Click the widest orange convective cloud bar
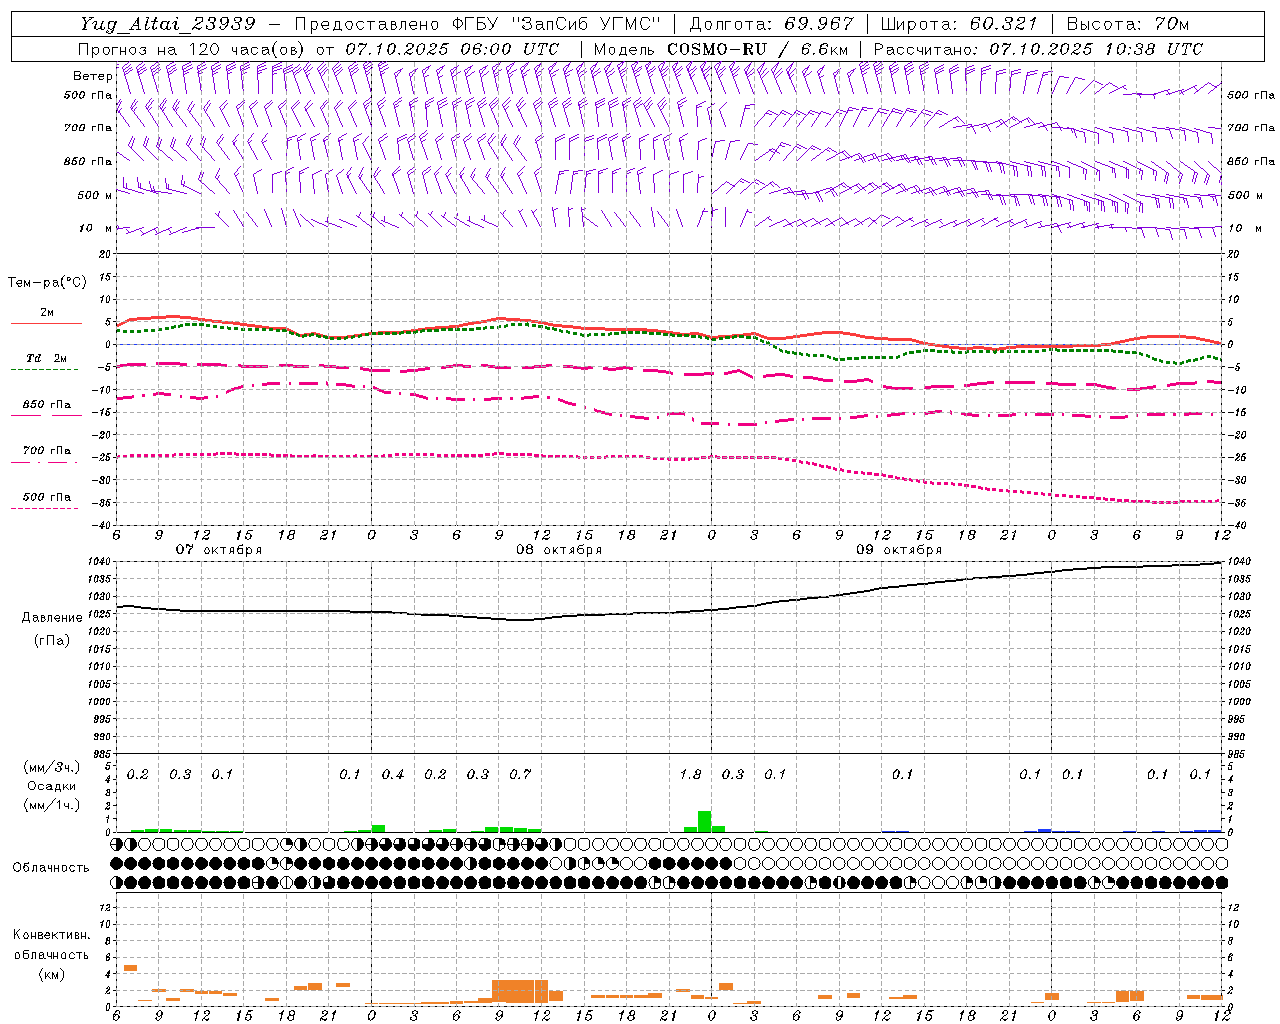1280x1024 pixels. pyautogui.click(x=520, y=991)
